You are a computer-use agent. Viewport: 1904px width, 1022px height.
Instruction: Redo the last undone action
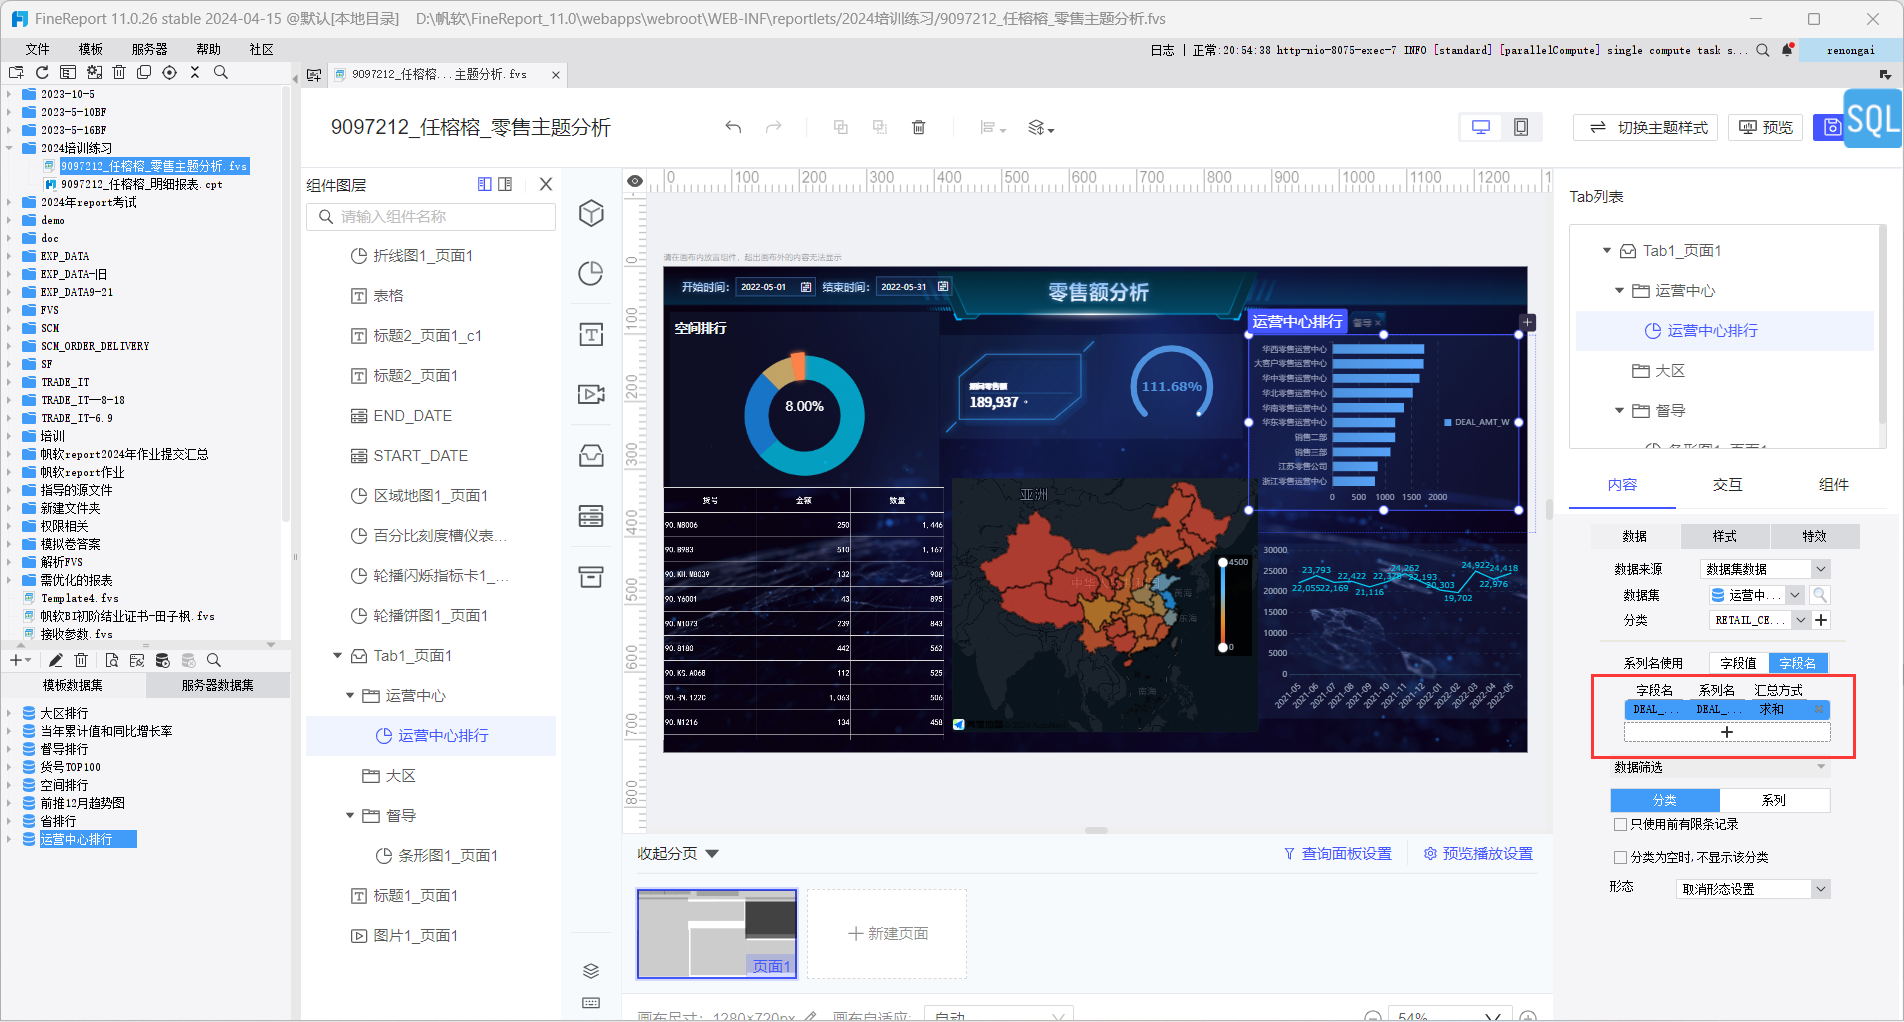tap(773, 127)
